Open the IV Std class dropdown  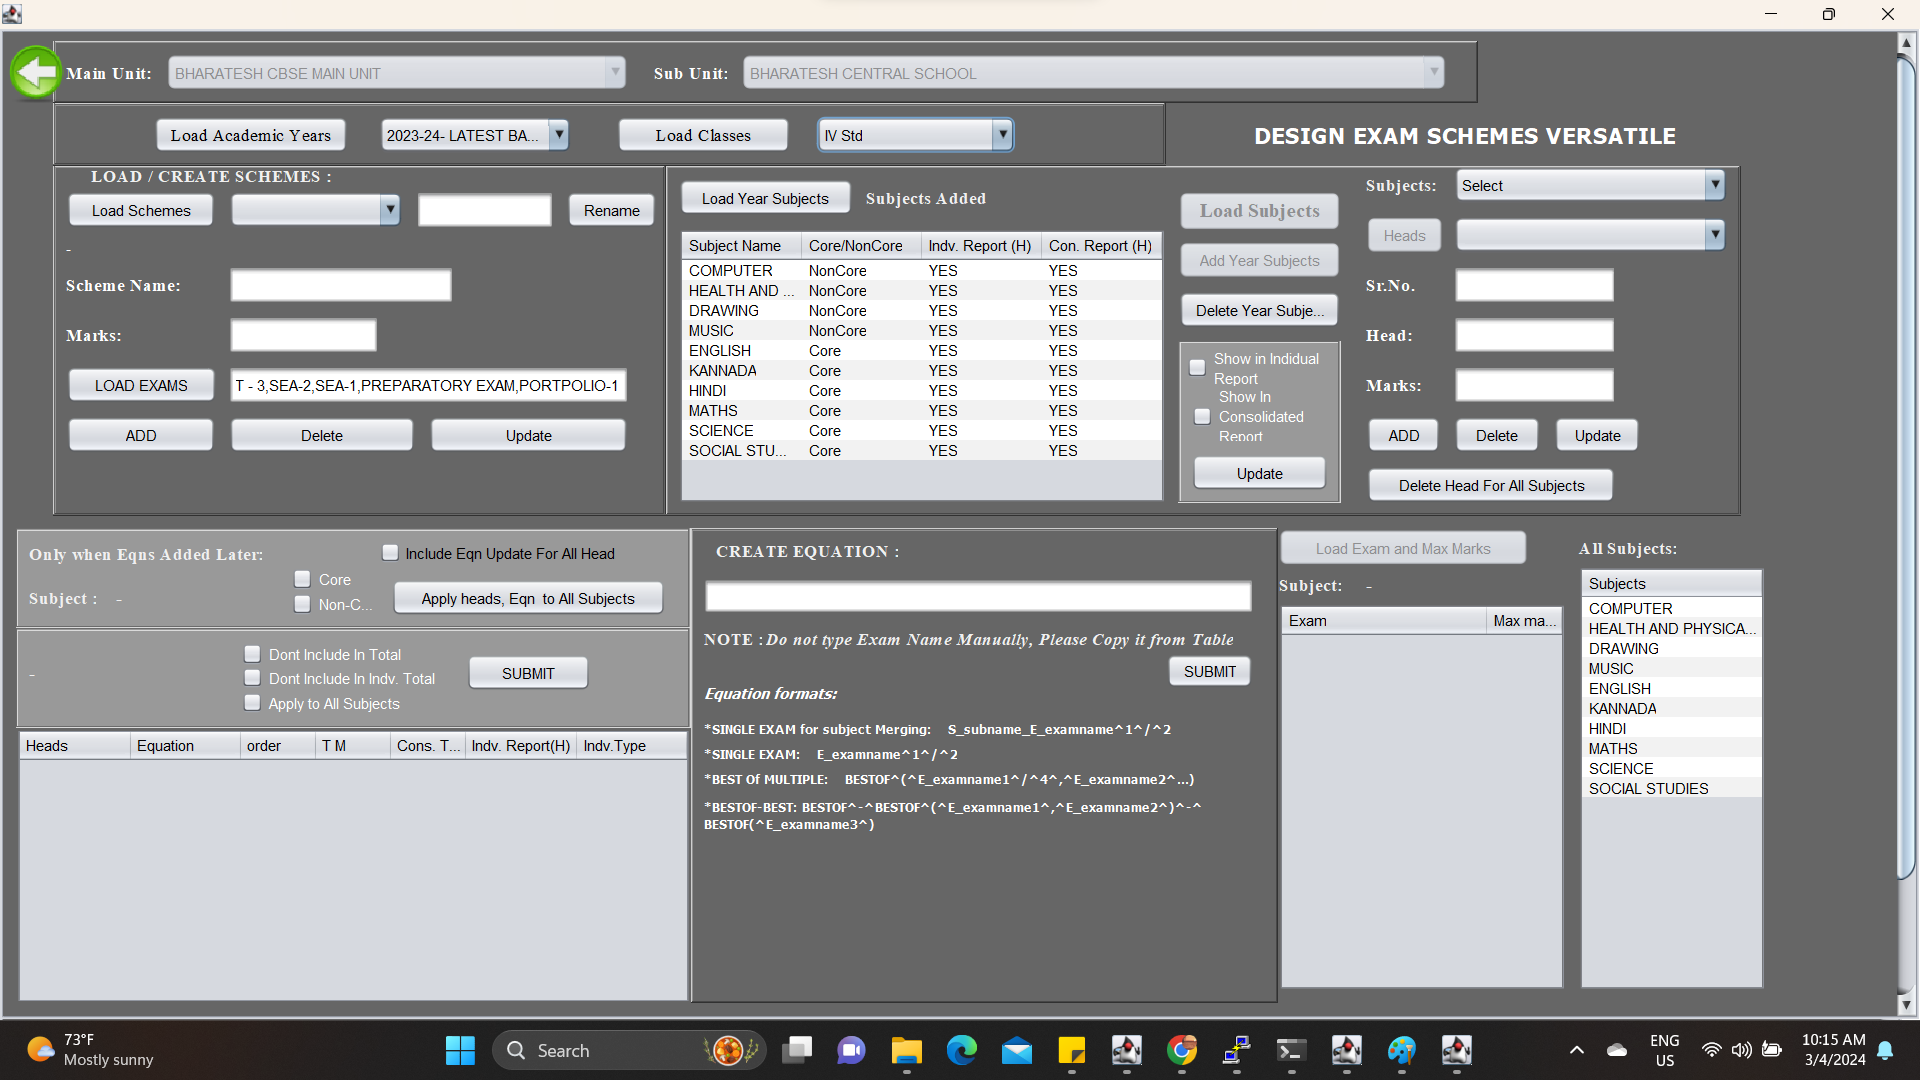pos(1001,135)
